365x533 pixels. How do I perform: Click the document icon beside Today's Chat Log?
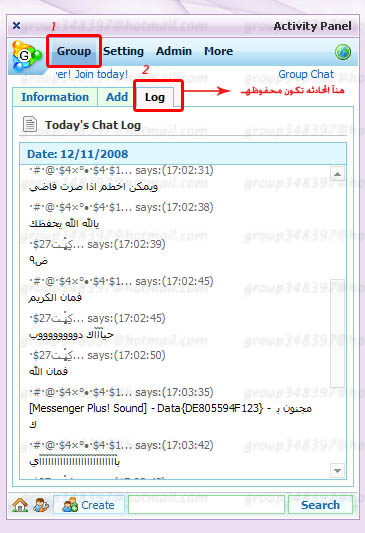coord(30,124)
